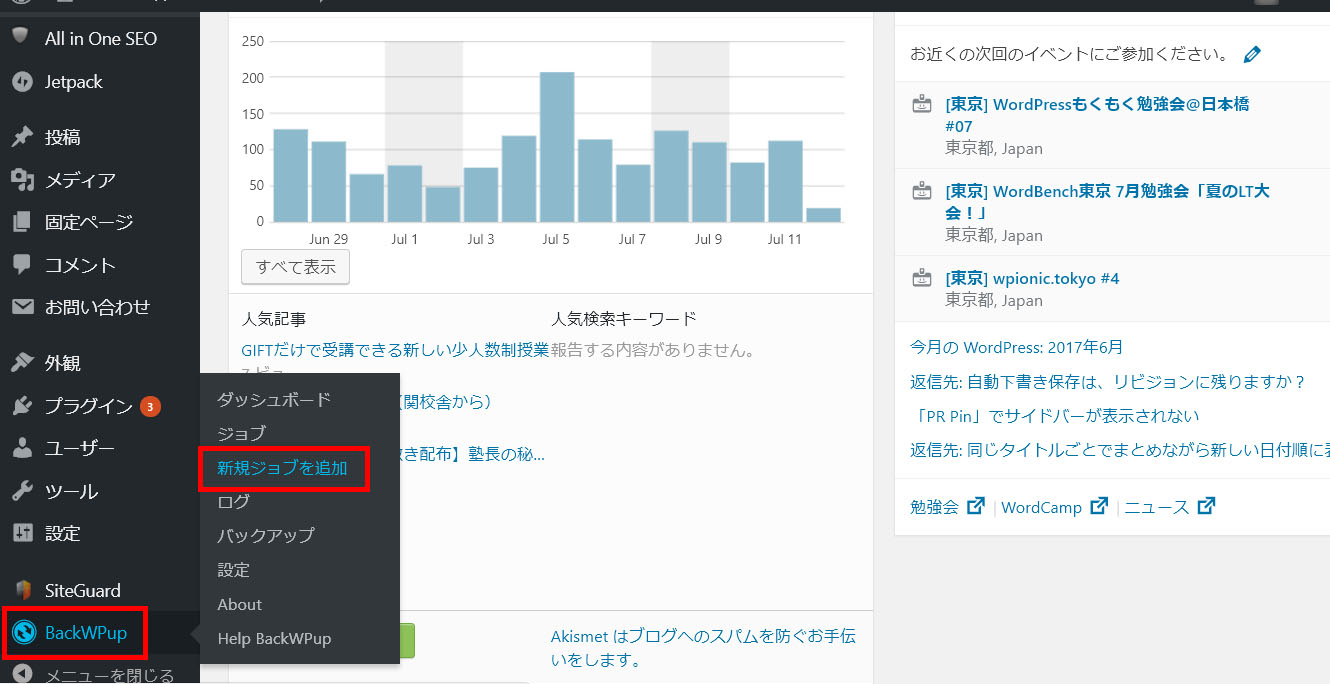
Task: Open the WordPressもくもく勉強会＠日本橋 #07 event
Action: click(x=1097, y=115)
